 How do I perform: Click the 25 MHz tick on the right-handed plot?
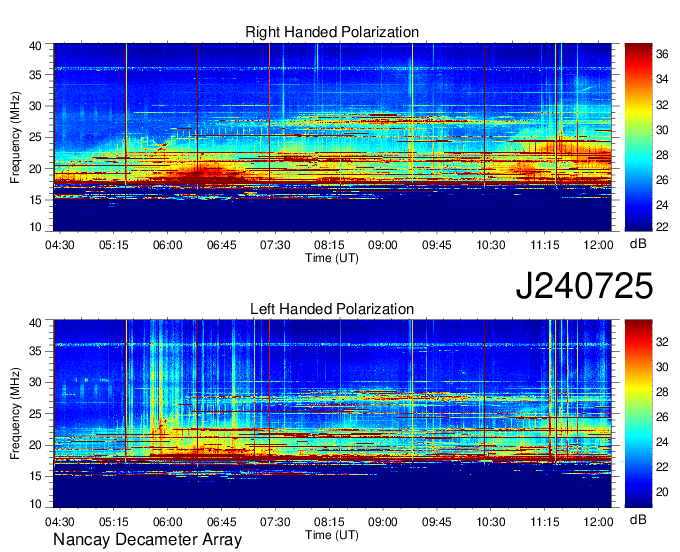36,137
